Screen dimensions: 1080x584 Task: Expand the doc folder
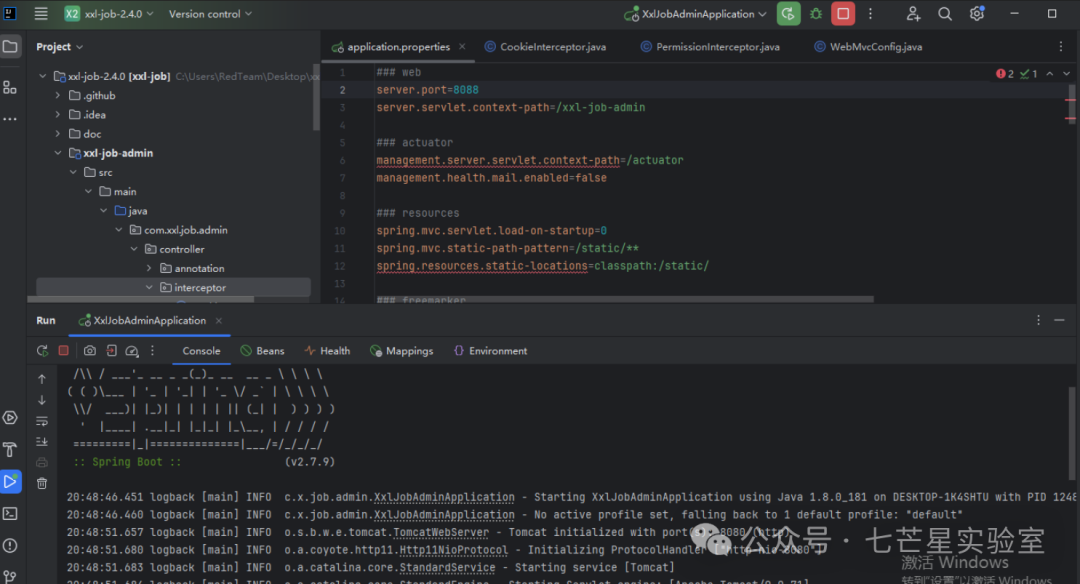point(58,134)
